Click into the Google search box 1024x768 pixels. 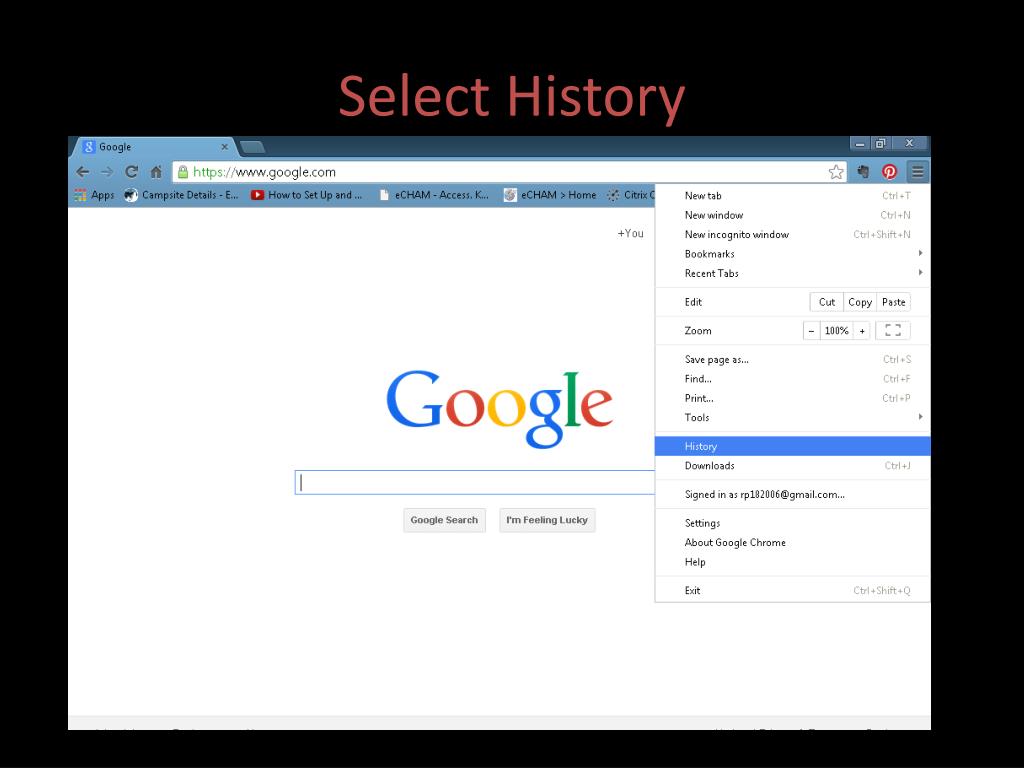(x=475, y=483)
